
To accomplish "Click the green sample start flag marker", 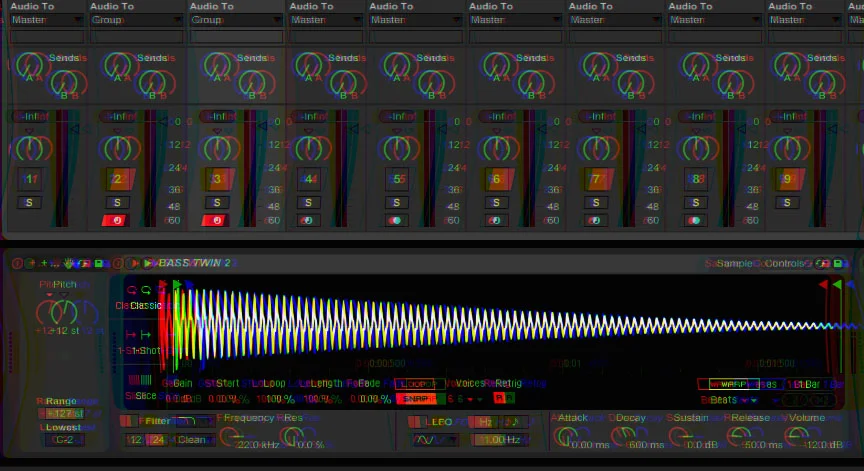I will coord(176,285).
